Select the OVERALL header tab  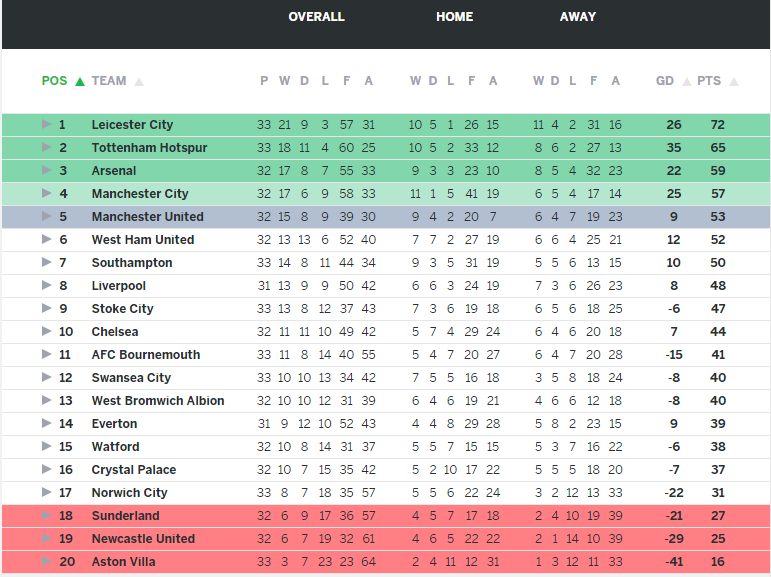(316, 17)
